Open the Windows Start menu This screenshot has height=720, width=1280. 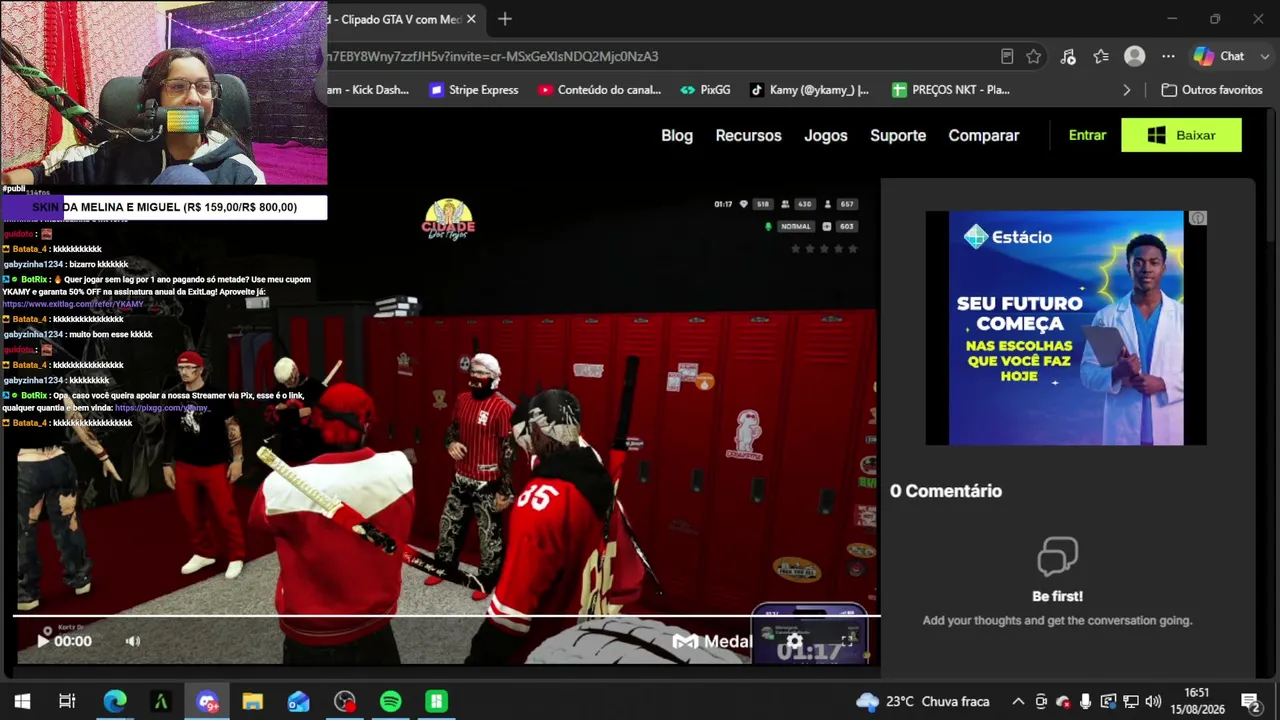pos(22,702)
